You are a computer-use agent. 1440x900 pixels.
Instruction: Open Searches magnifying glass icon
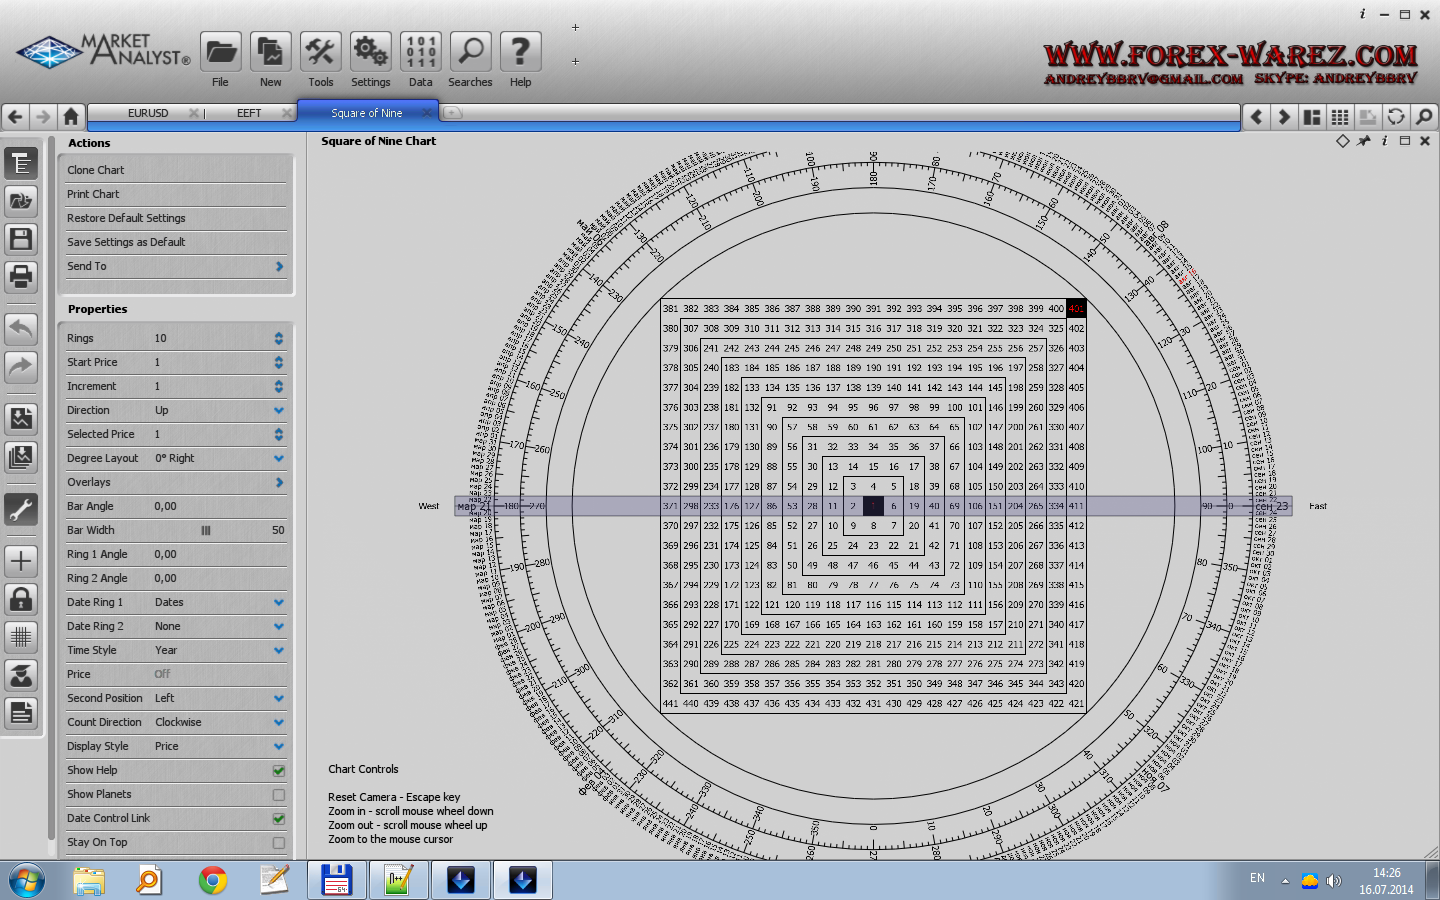tap(470, 52)
